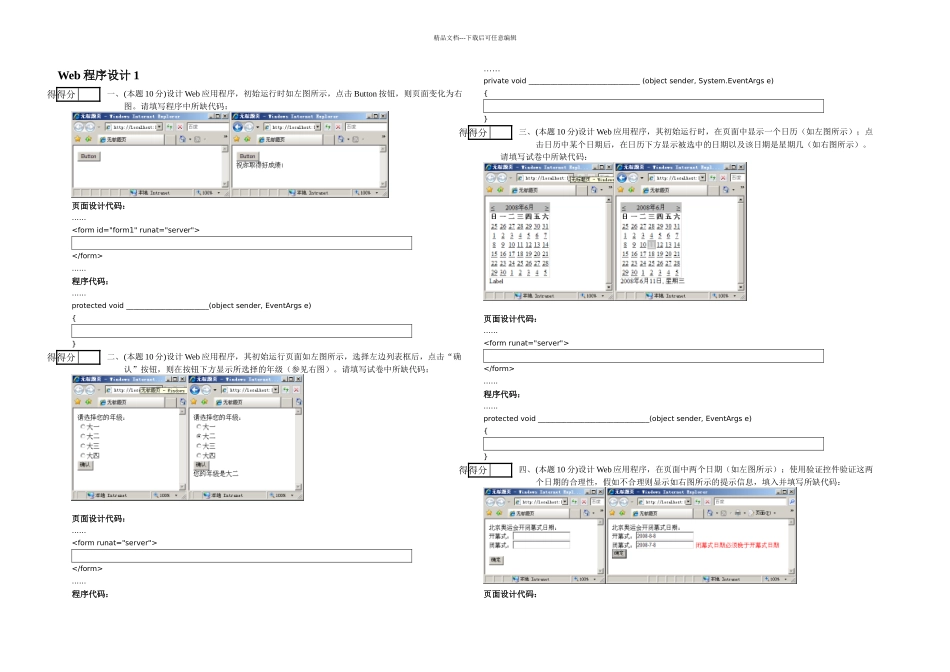Click Favorites star in question 3 left calendar browser
Image resolution: width=950 pixels, height=672 pixels.
[x=490, y=190]
